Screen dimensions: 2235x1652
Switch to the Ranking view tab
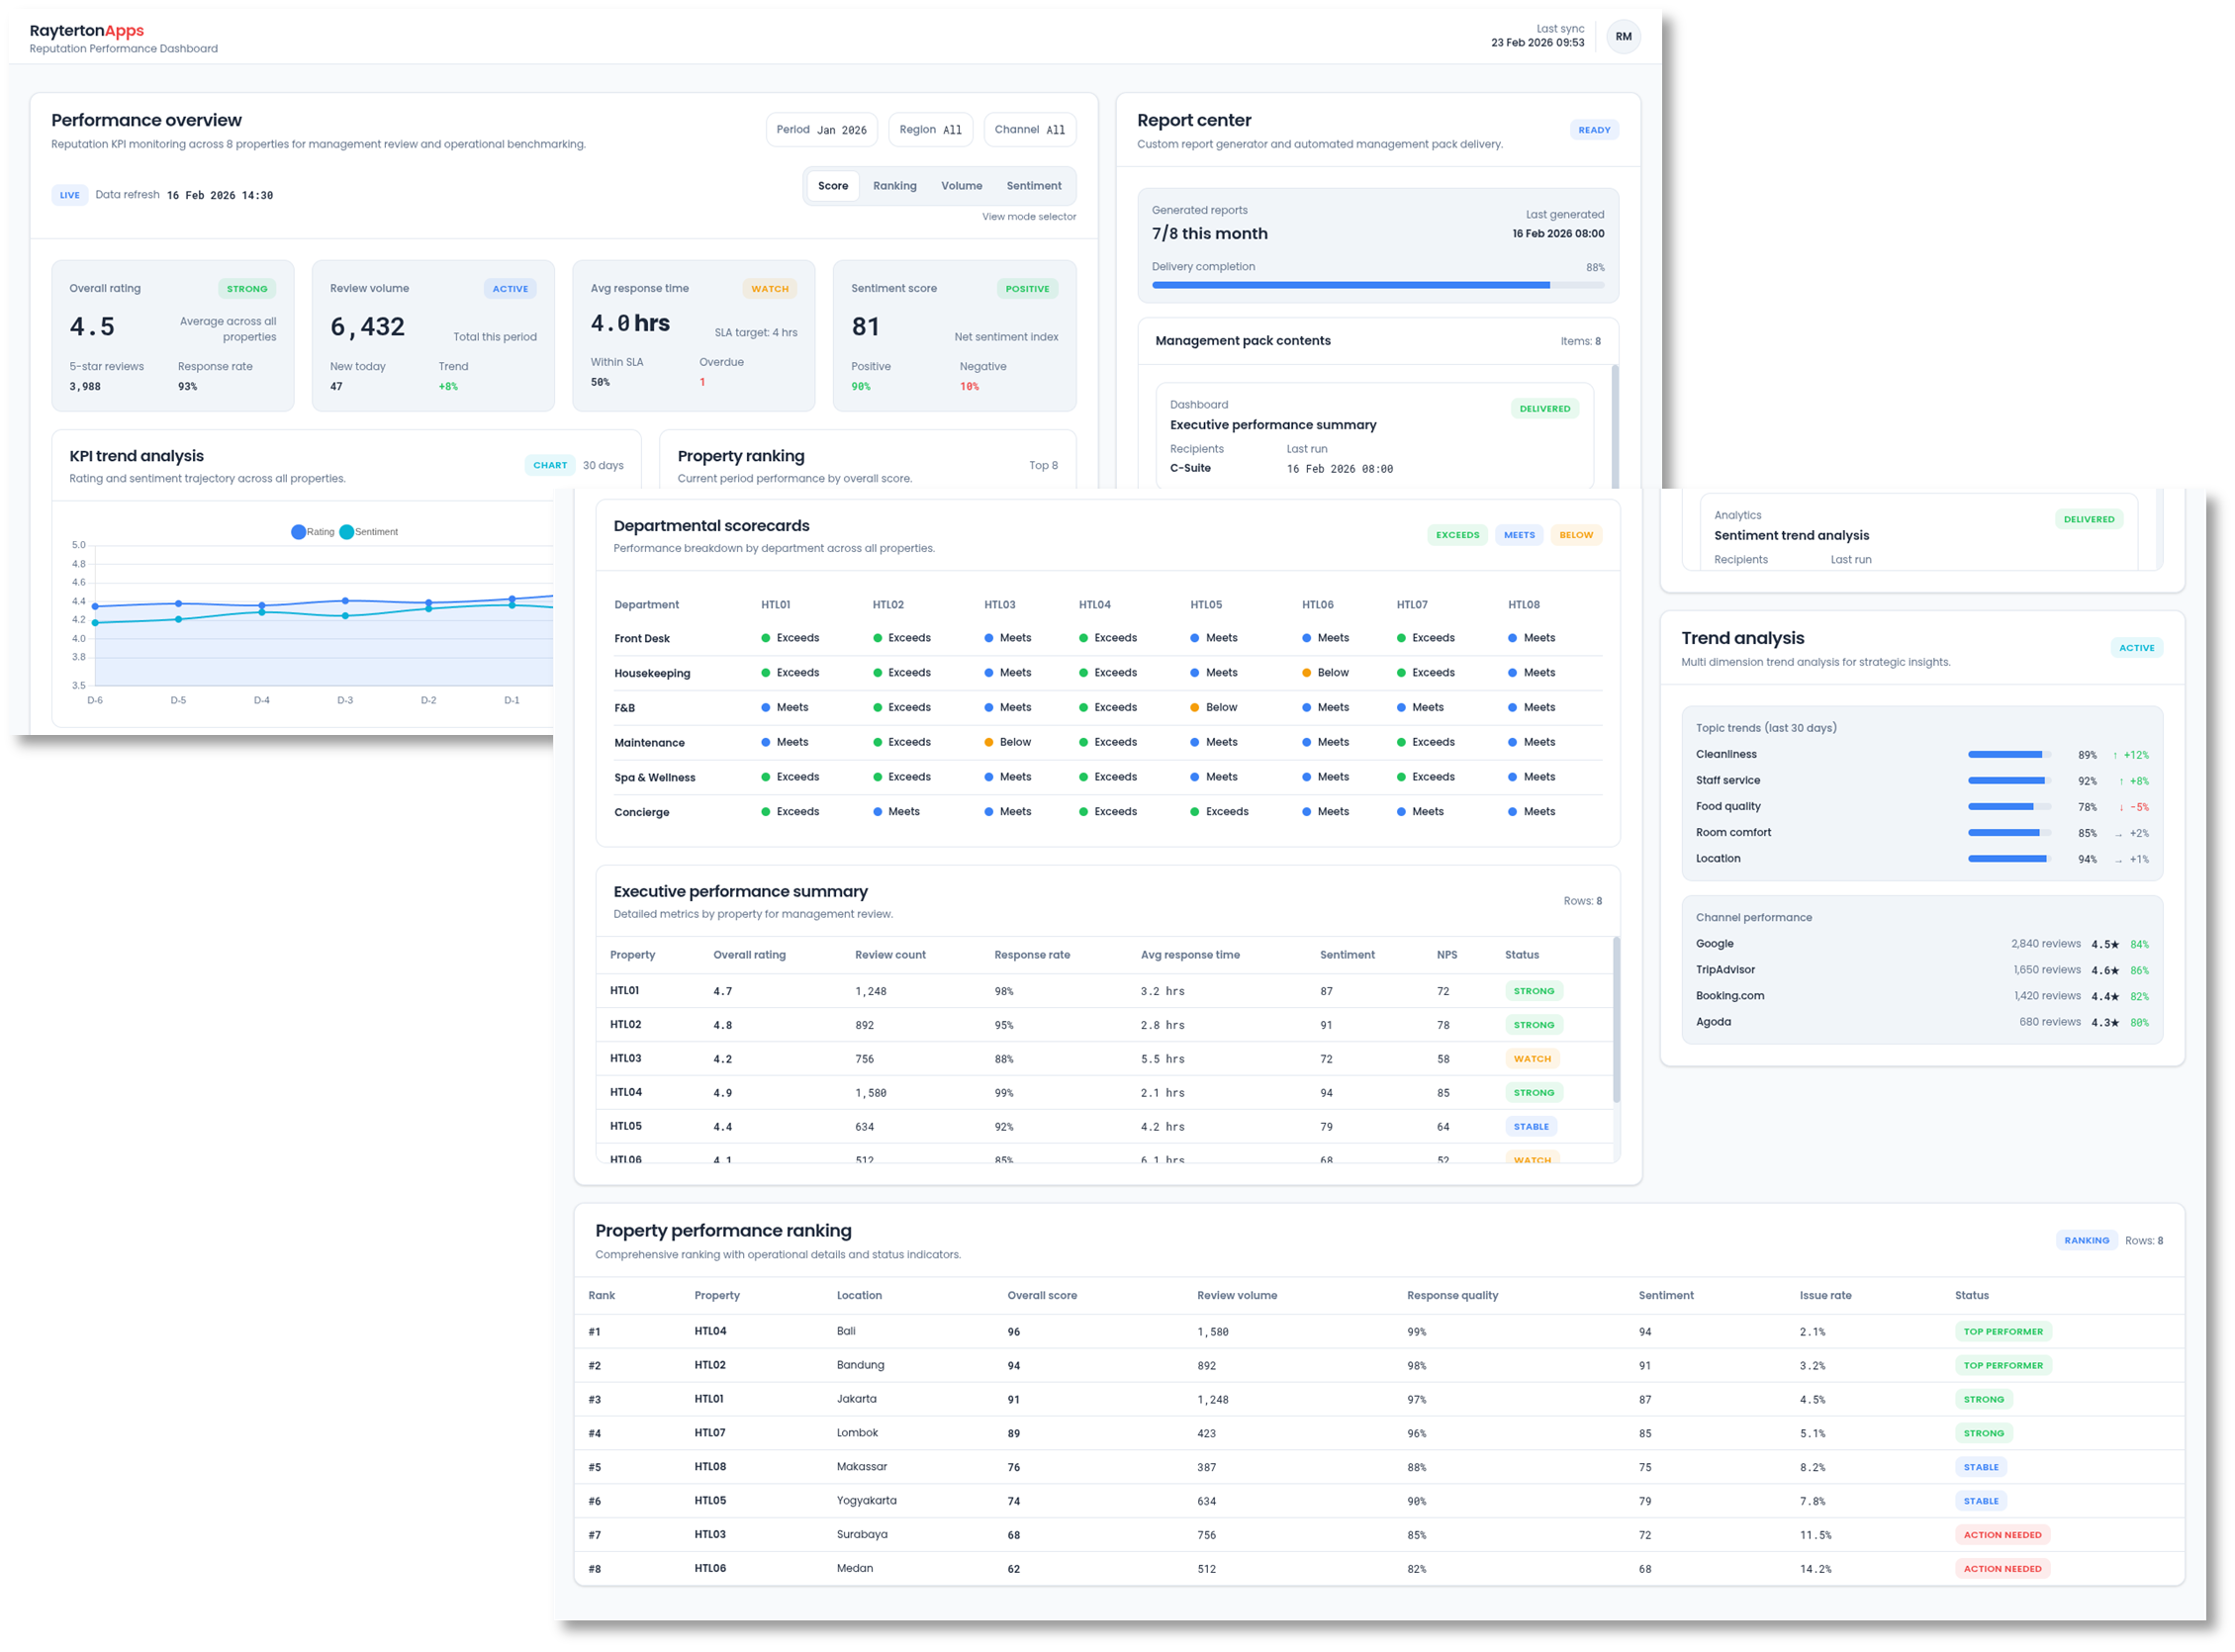point(895,185)
